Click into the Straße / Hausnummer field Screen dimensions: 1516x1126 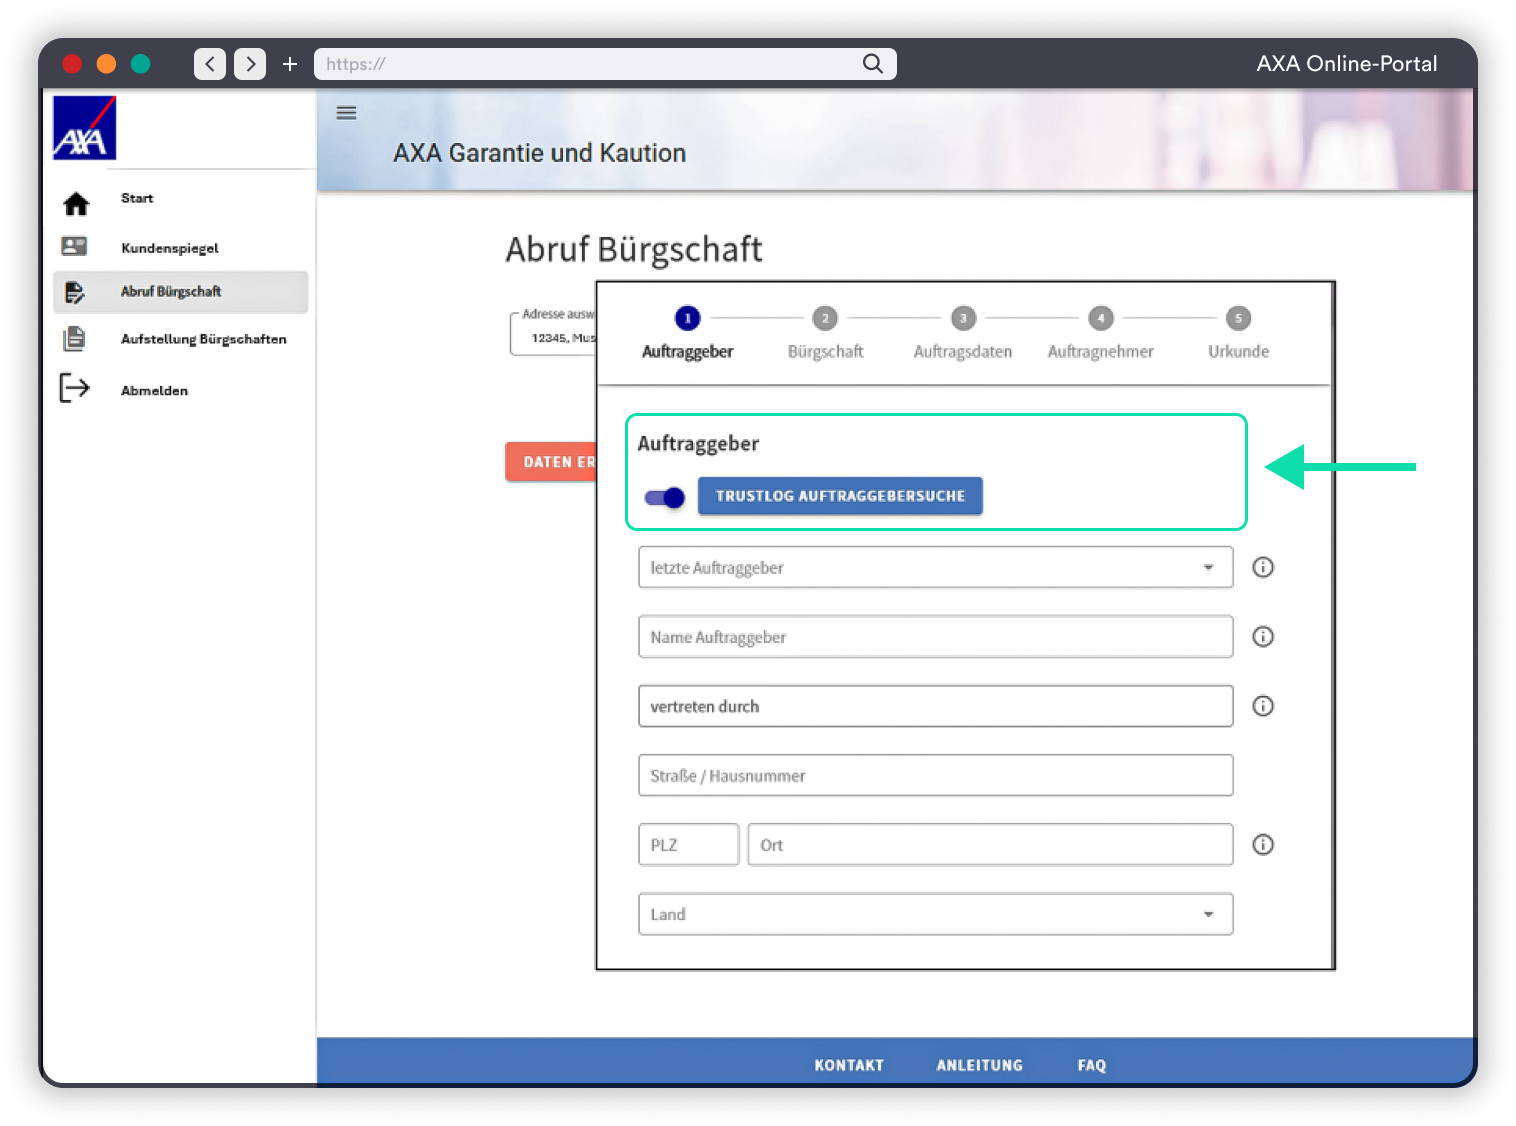pyautogui.click(x=935, y=776)
